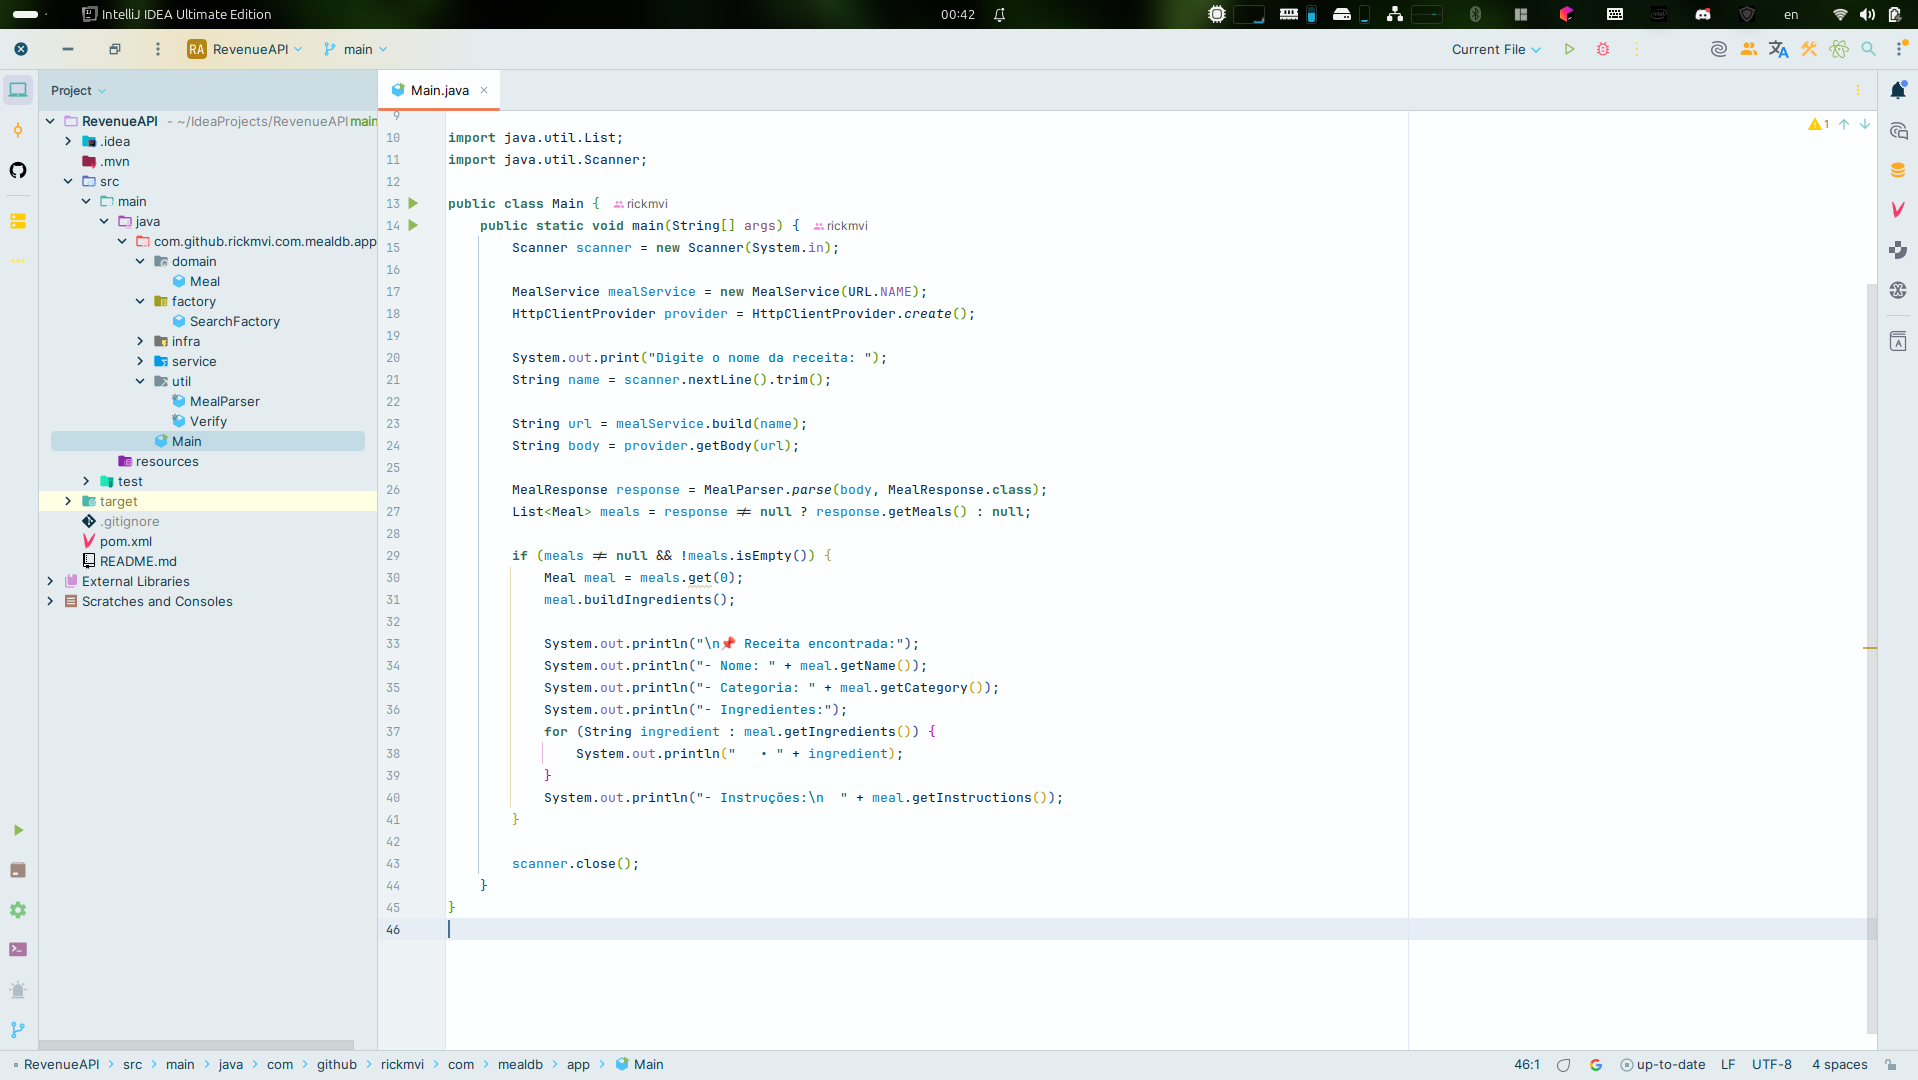
Task: Expand External Libraries node
Action: [x=50, y=581]
